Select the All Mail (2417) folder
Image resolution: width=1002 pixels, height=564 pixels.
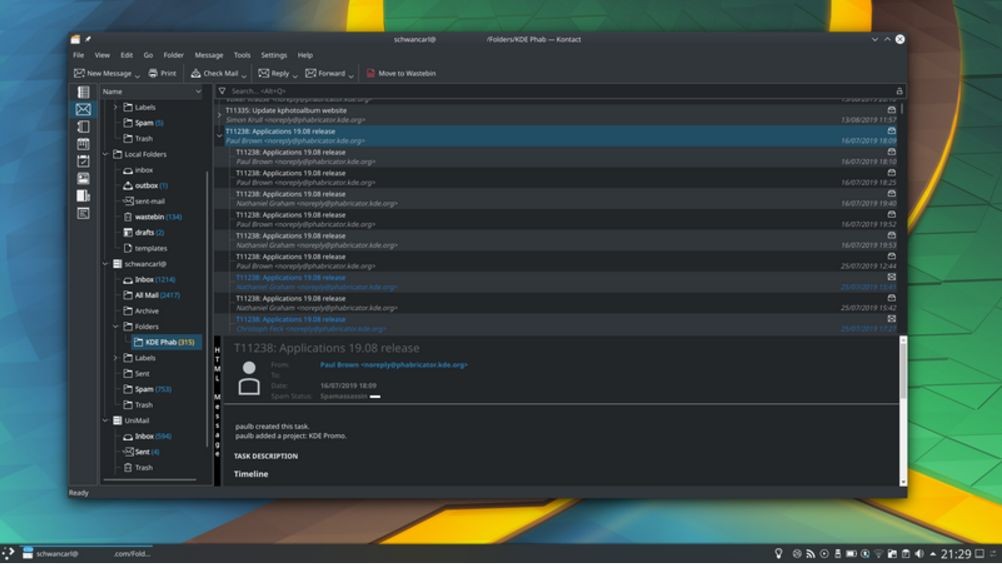tap(151, 295)
